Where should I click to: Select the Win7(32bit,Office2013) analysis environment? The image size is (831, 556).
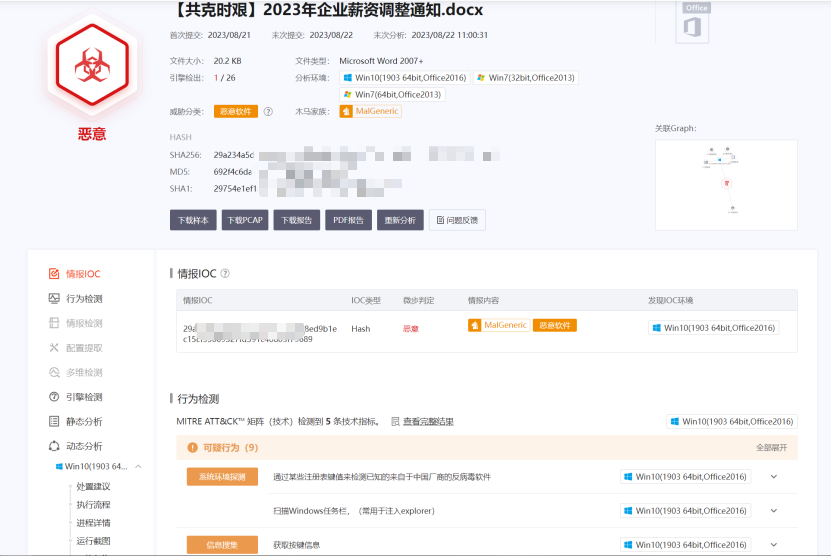[526, 78]
